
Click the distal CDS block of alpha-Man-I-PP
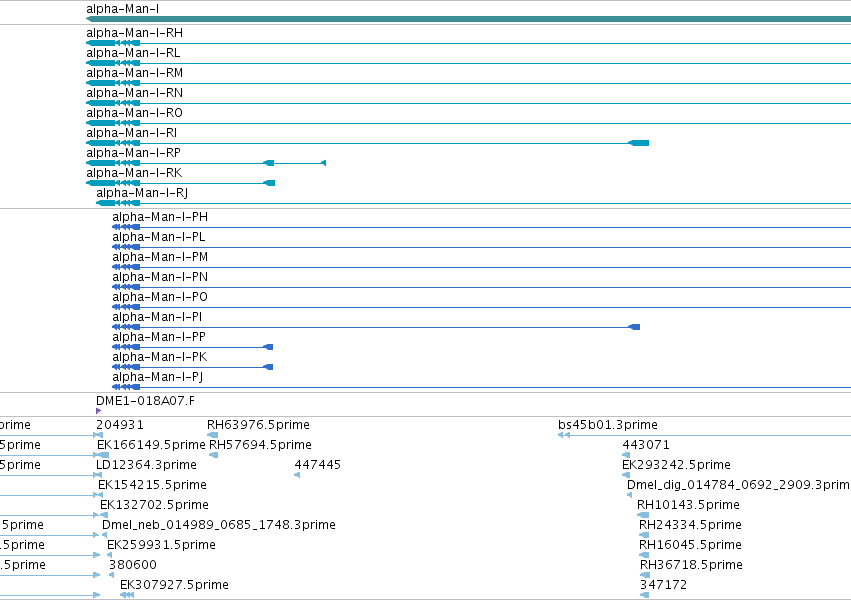pos(268,347)
